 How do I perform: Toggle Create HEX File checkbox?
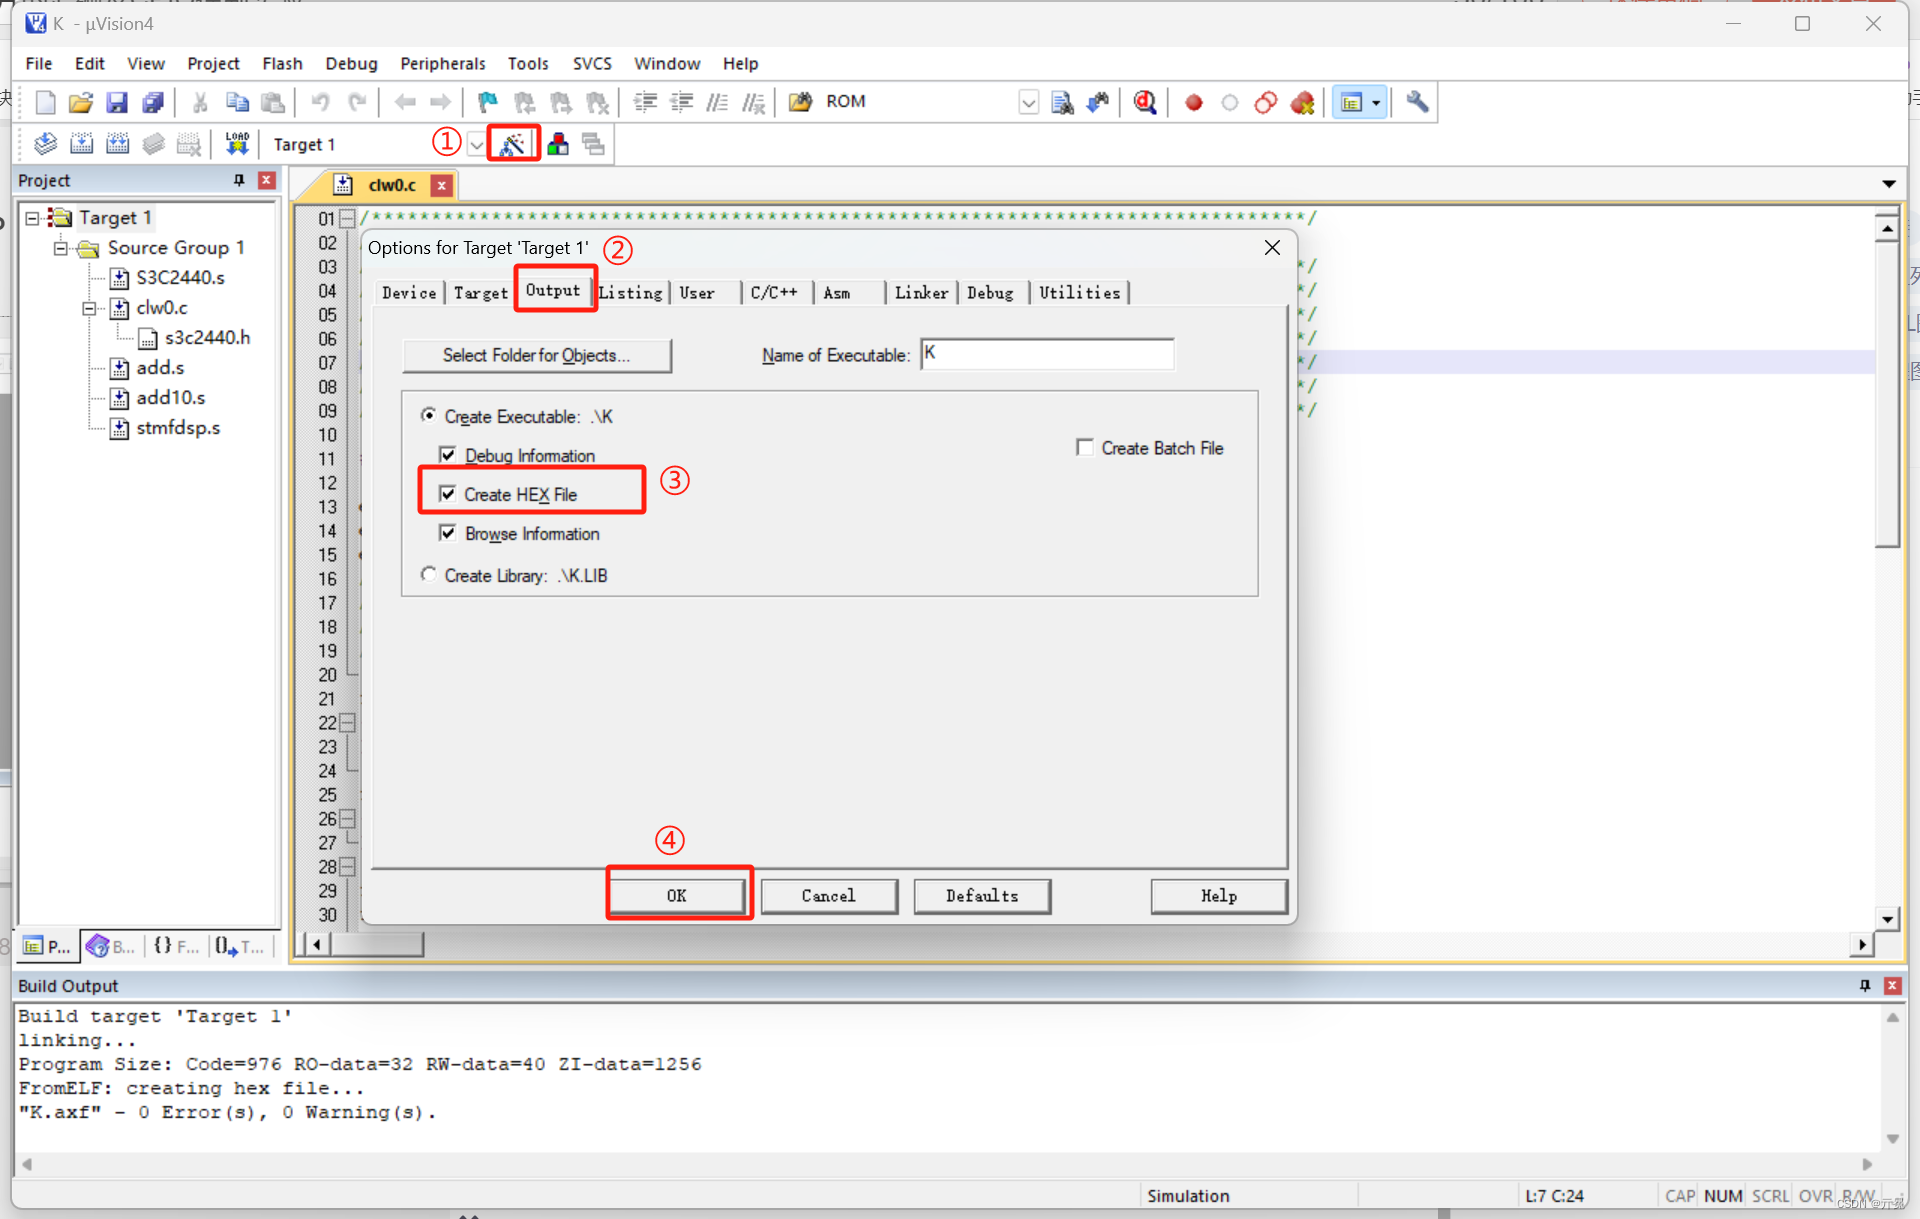447,493
